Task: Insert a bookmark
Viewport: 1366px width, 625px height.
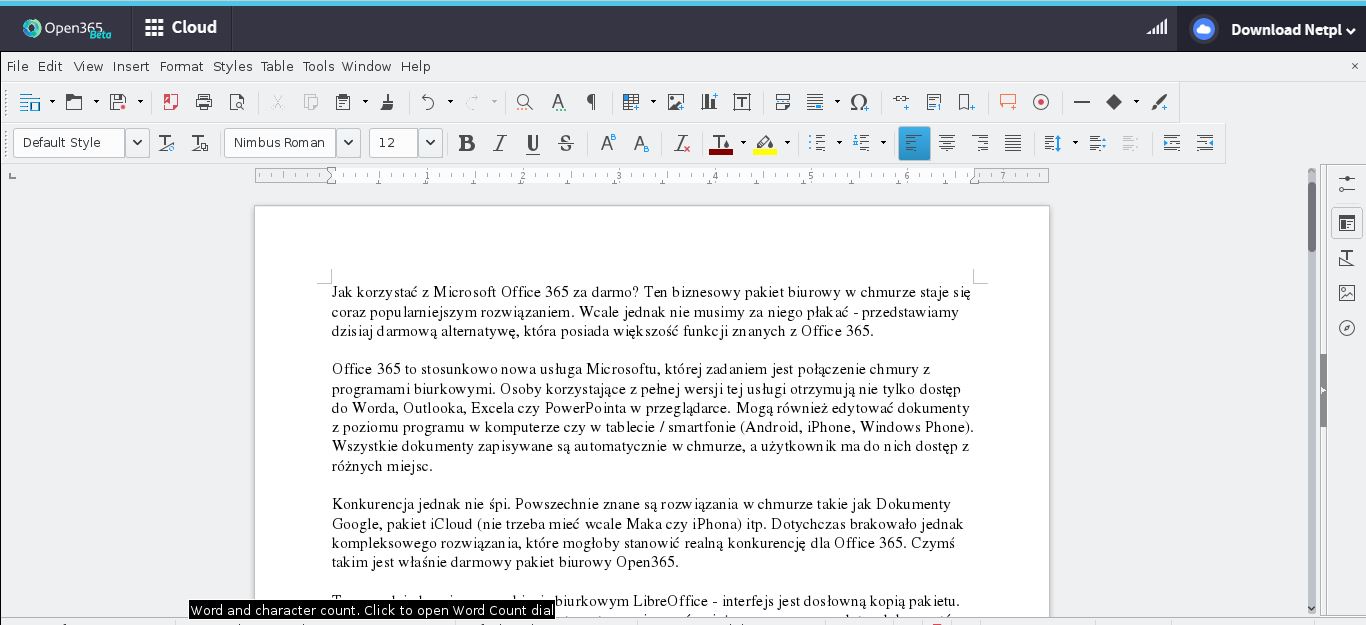Action: tap(966, 102)
